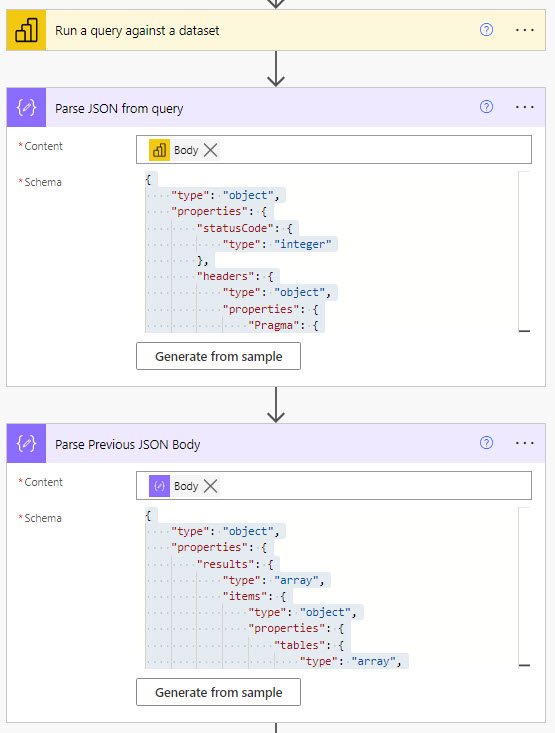Screen dimensions: 555x733
Task: Open help for Parse Previous JSON Body
Action: (486, 443)
